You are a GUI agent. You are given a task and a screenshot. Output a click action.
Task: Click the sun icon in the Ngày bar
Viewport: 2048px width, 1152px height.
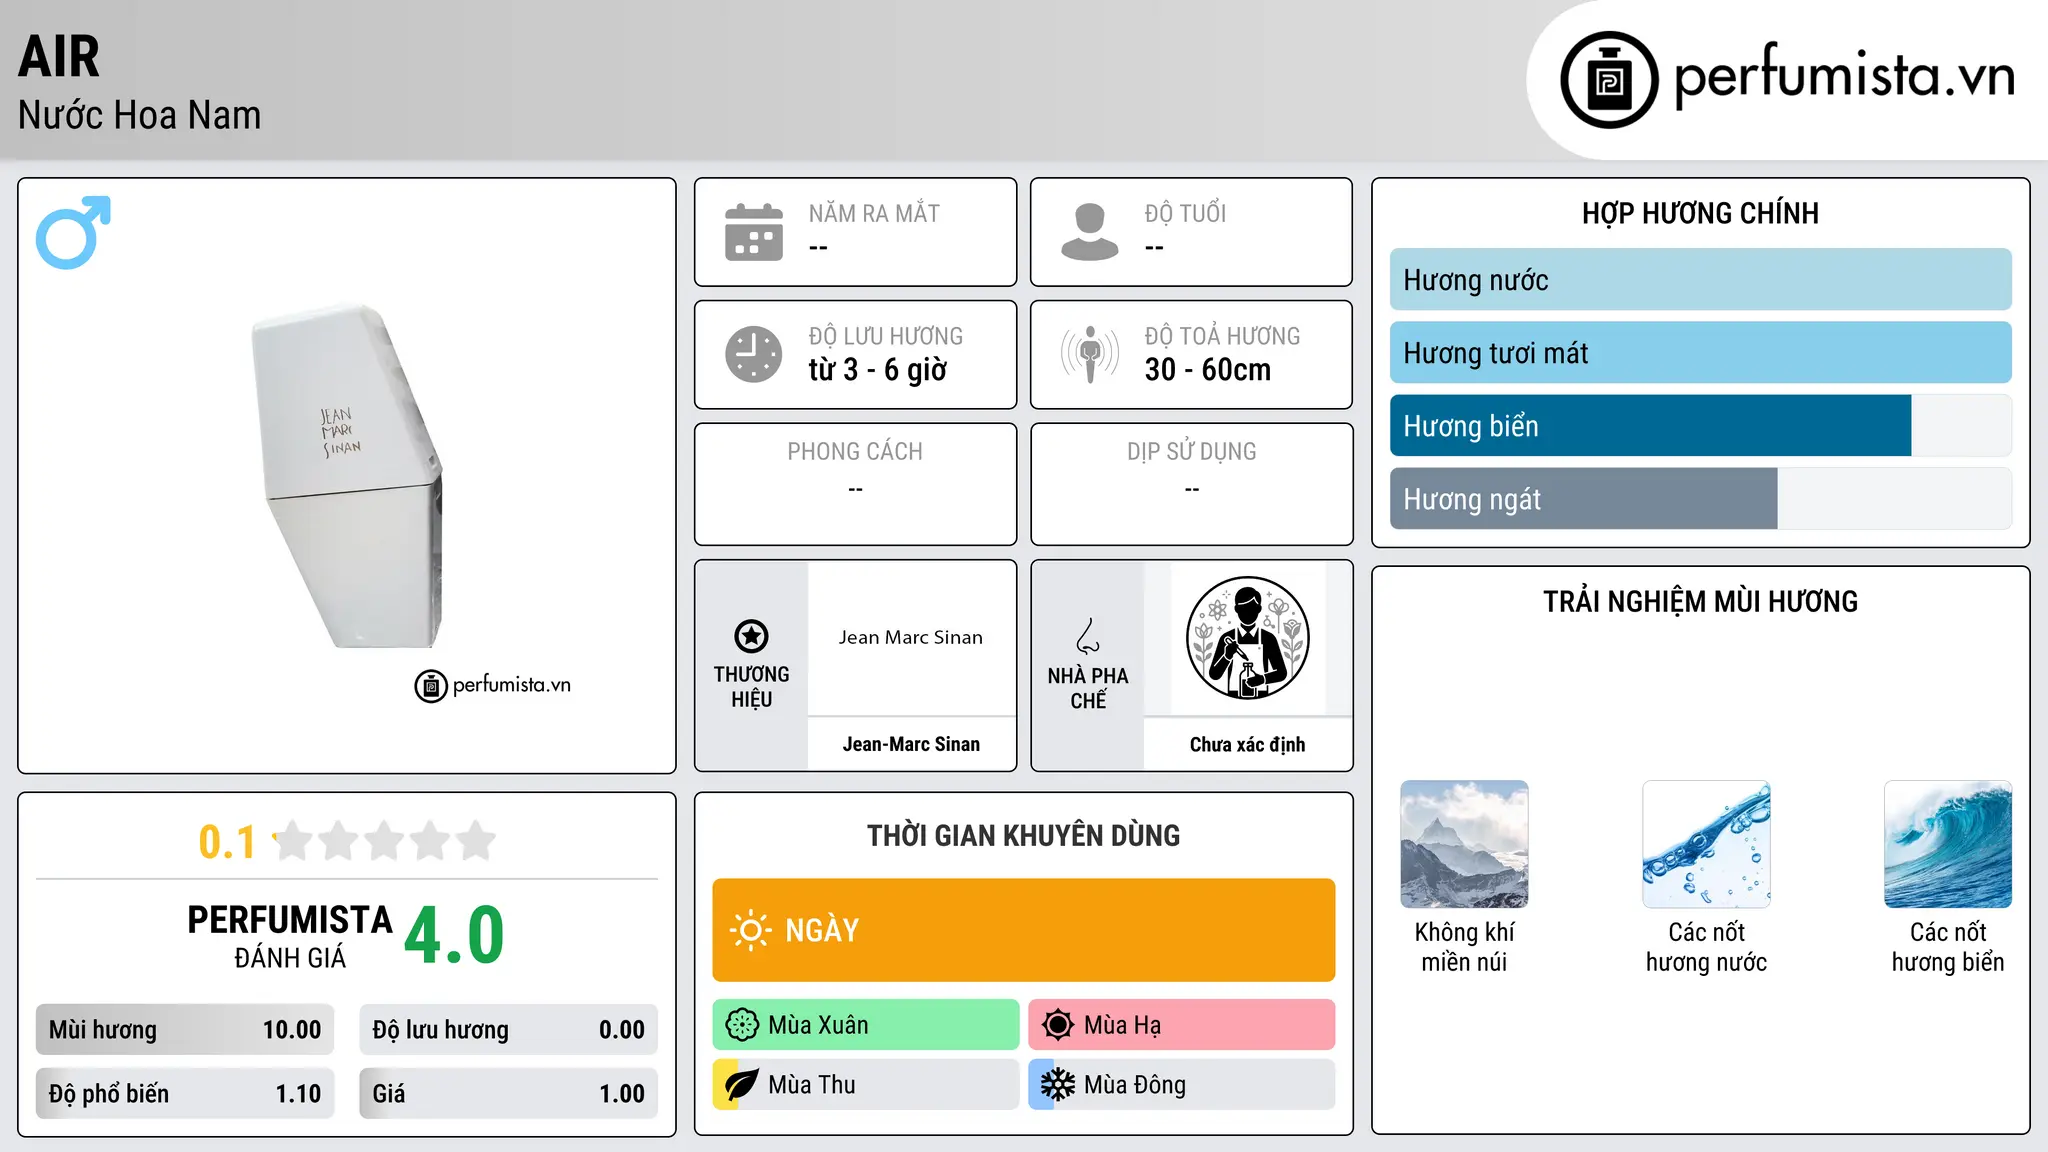[750, 930]
